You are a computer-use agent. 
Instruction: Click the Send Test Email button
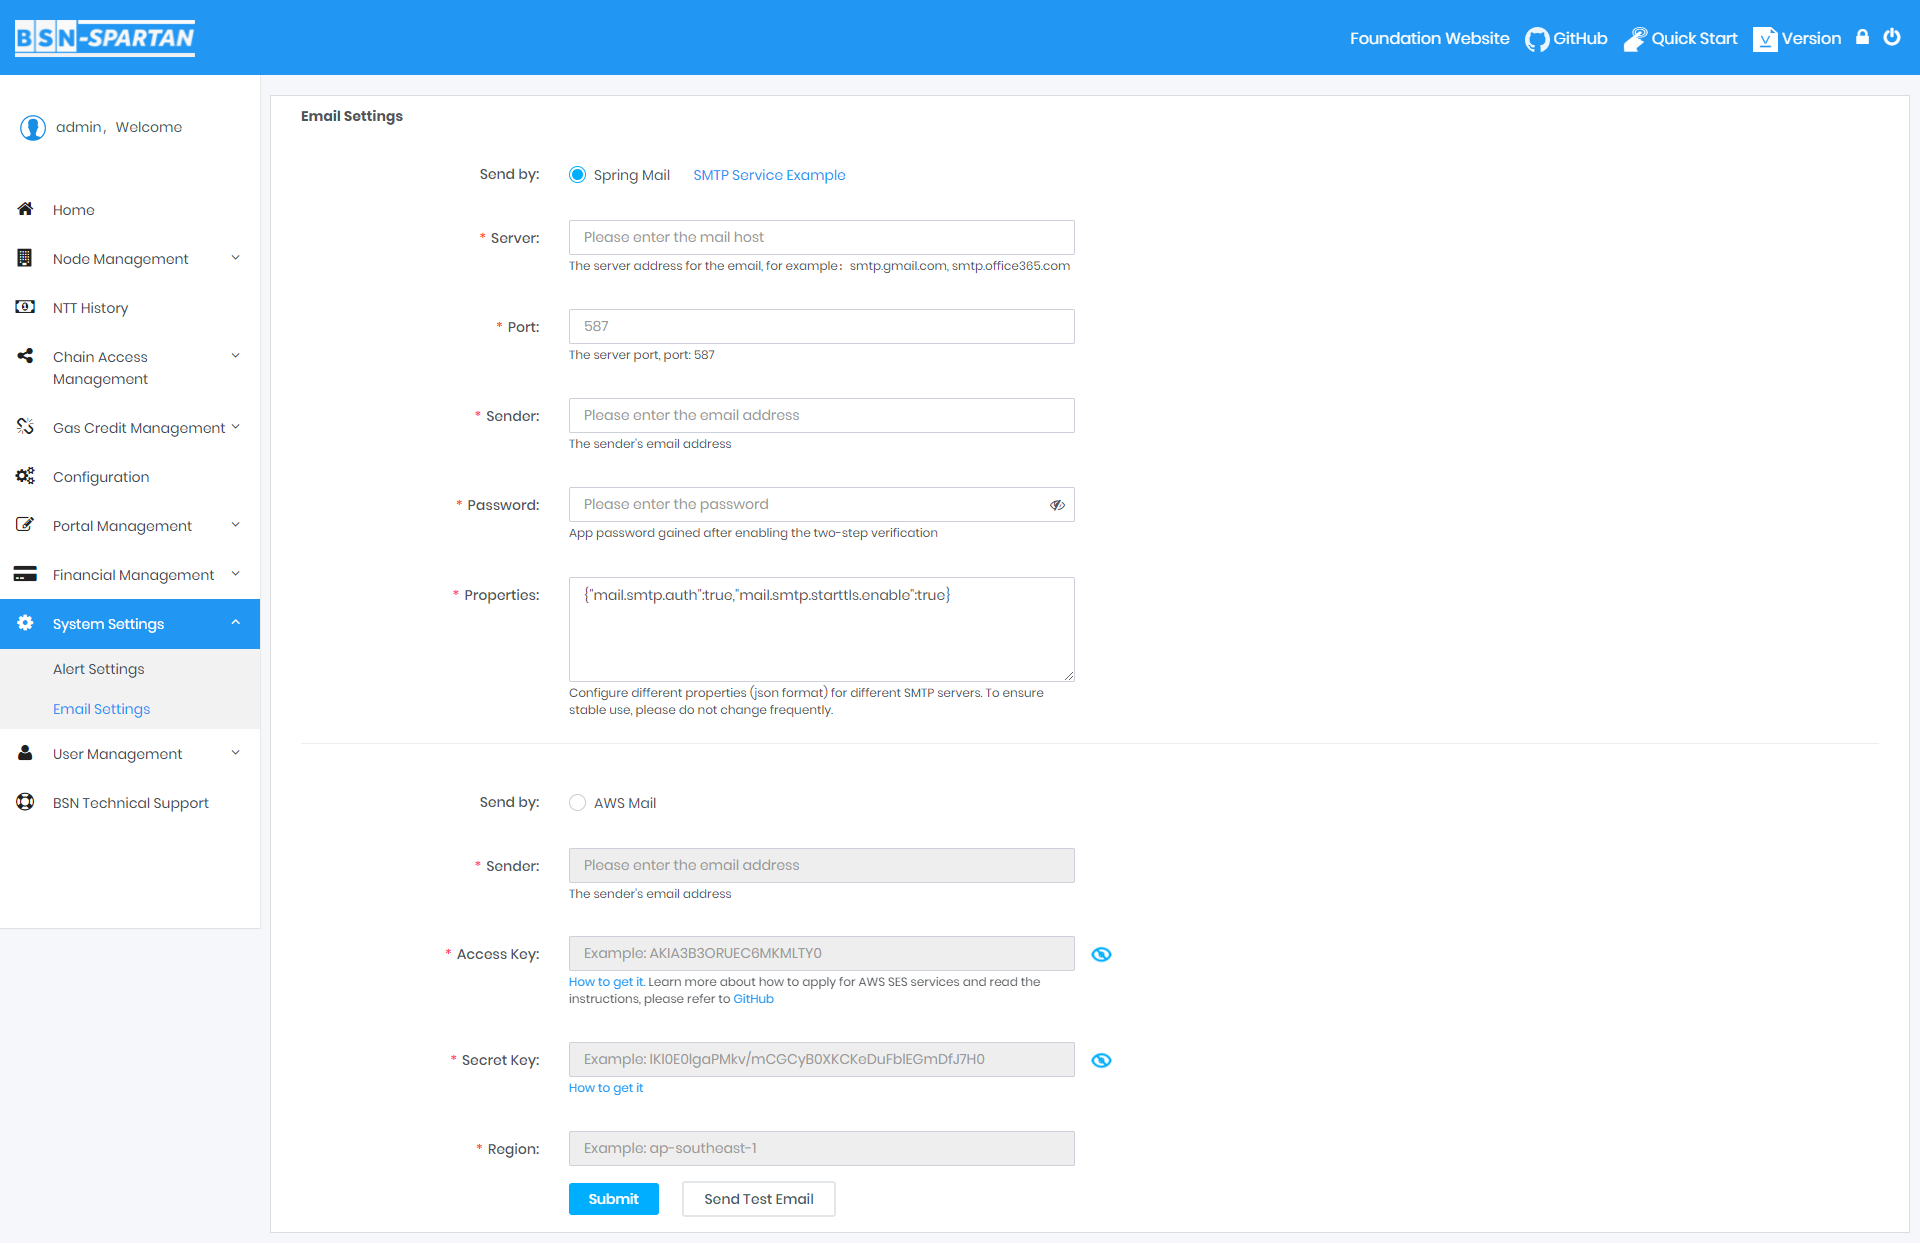(x=758, y=1199)
